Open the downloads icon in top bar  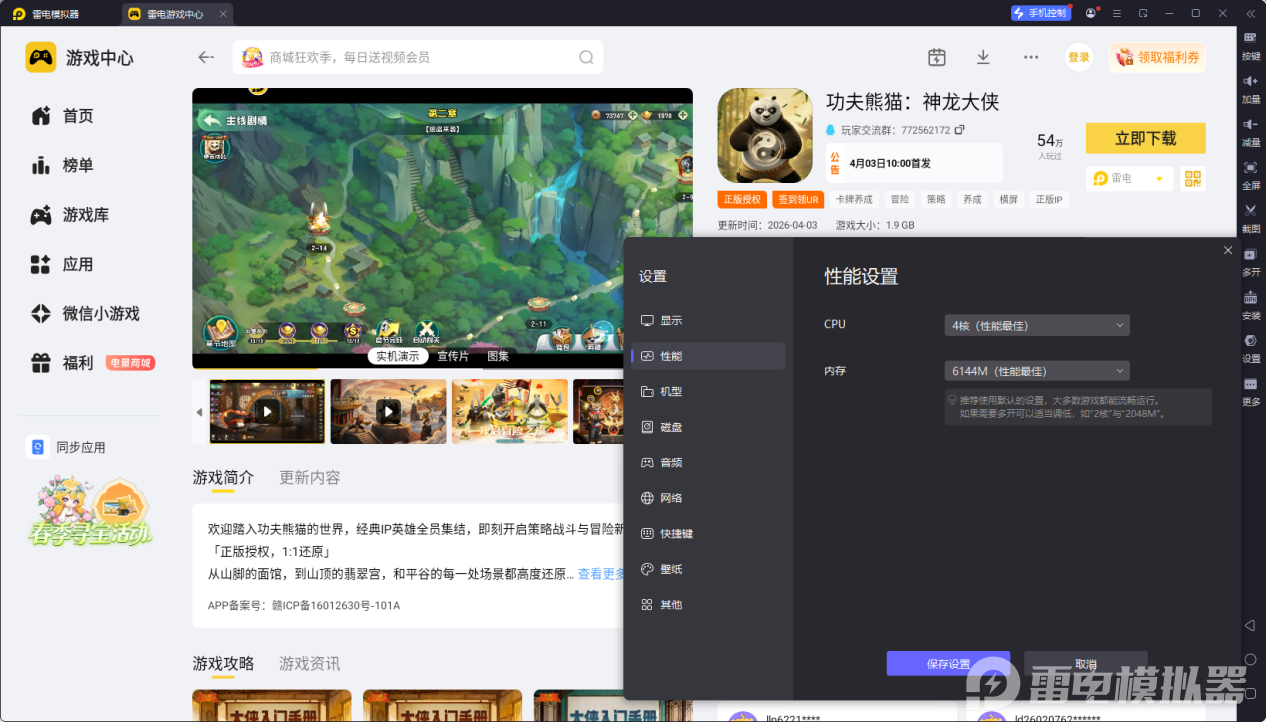(x=983, y=57)
